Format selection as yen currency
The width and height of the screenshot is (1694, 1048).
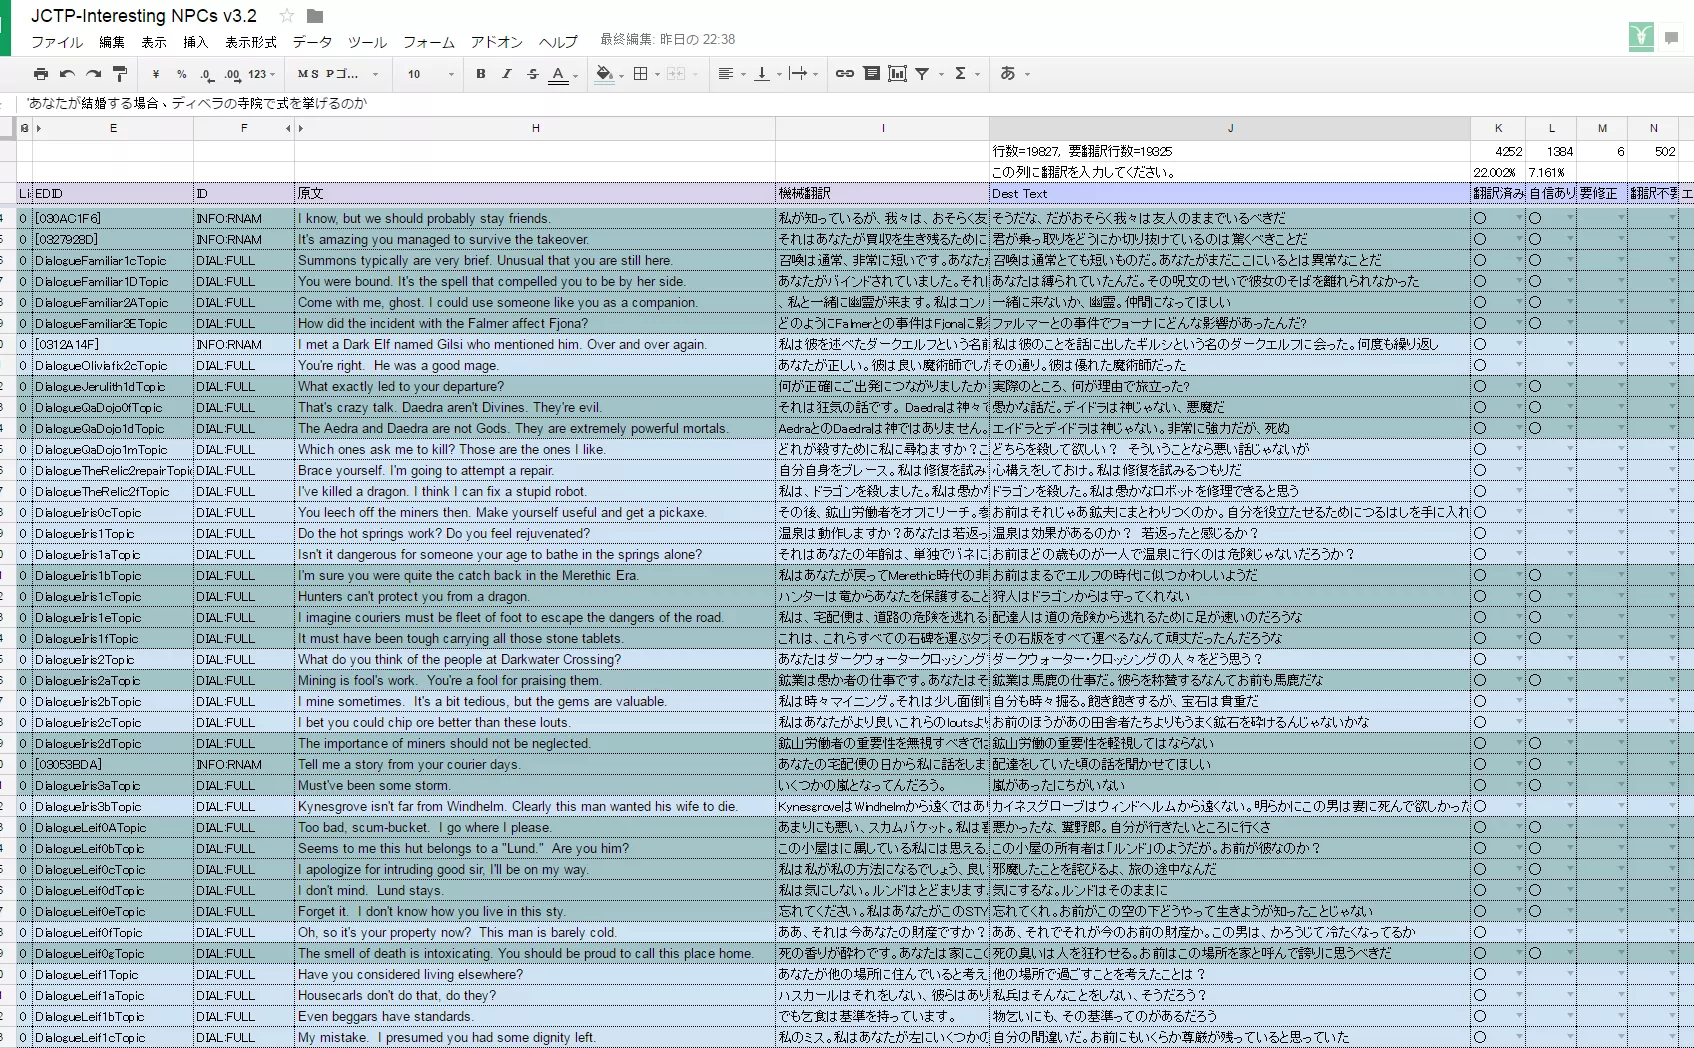click(156, 74)
